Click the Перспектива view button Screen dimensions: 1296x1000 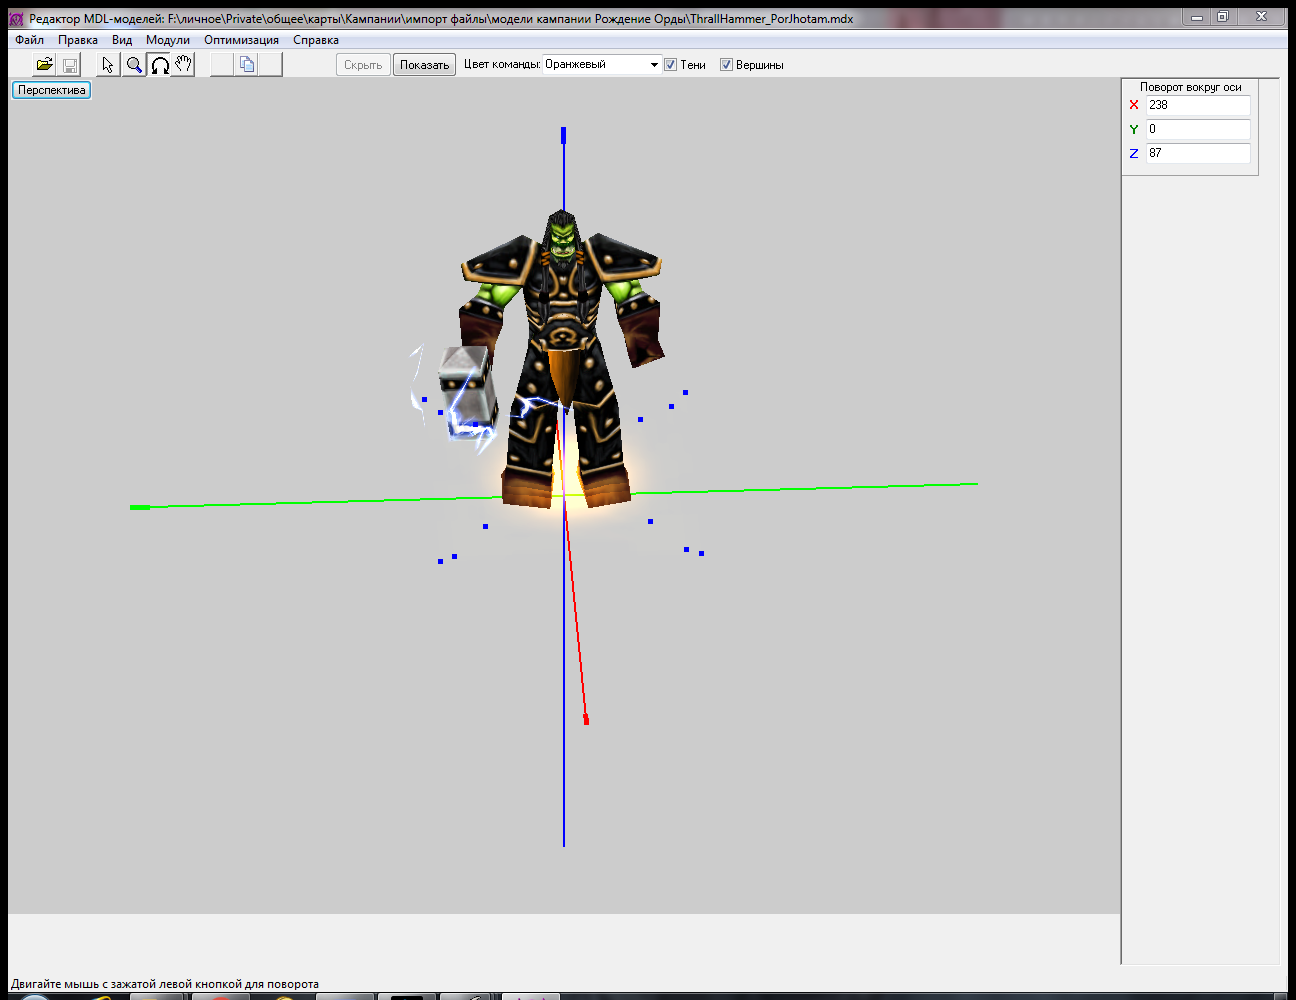[52, 90]
